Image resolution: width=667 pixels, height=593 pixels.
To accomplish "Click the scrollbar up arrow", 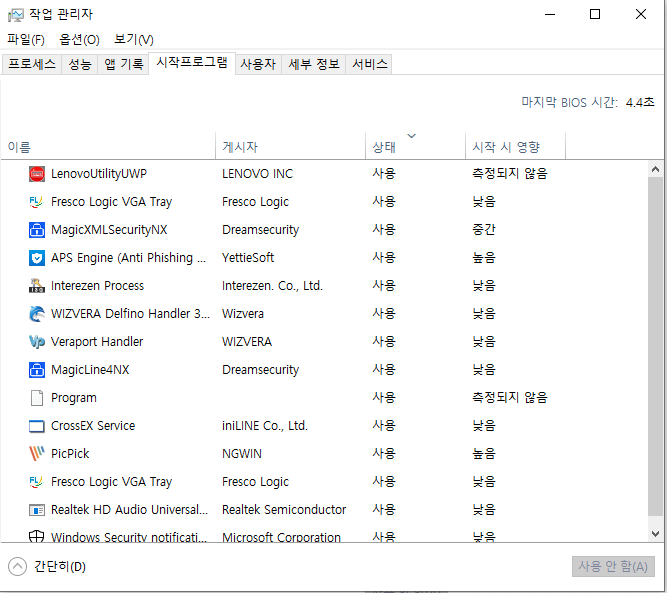I will click(656, 169).
